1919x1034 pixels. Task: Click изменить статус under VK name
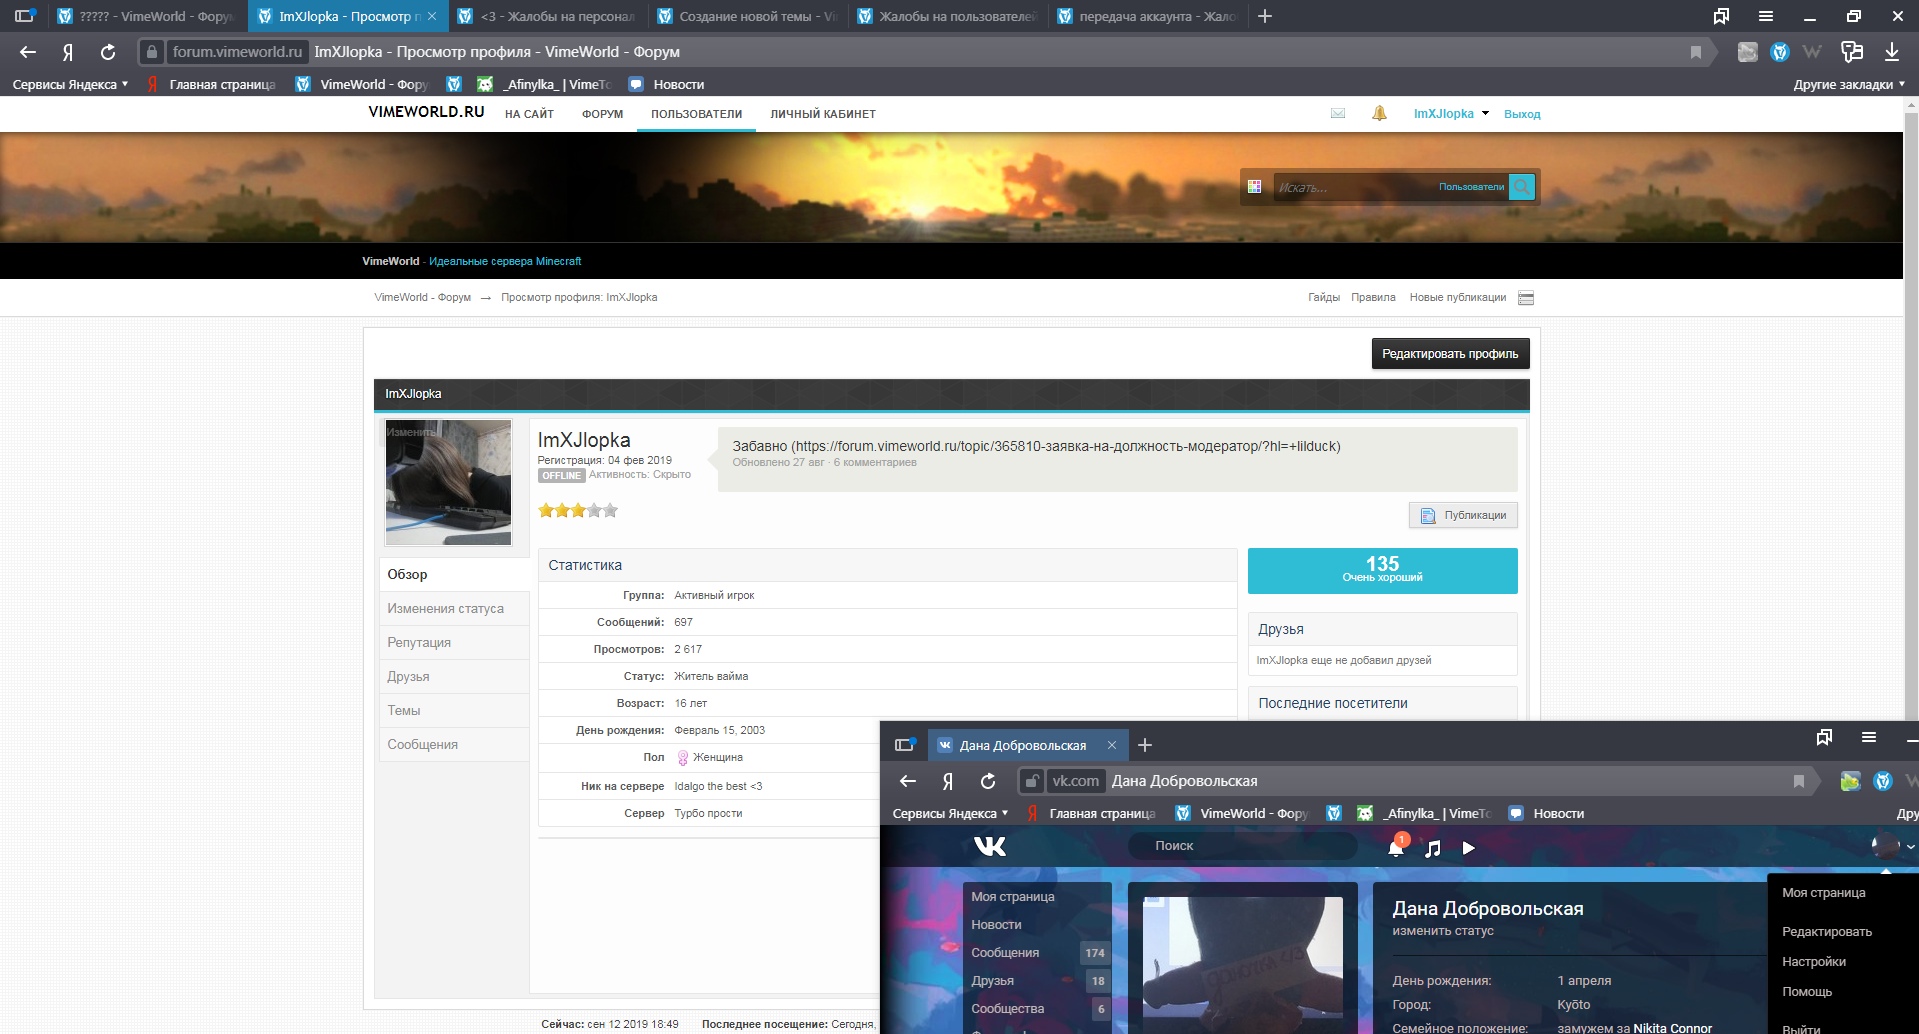(1442, 931)
